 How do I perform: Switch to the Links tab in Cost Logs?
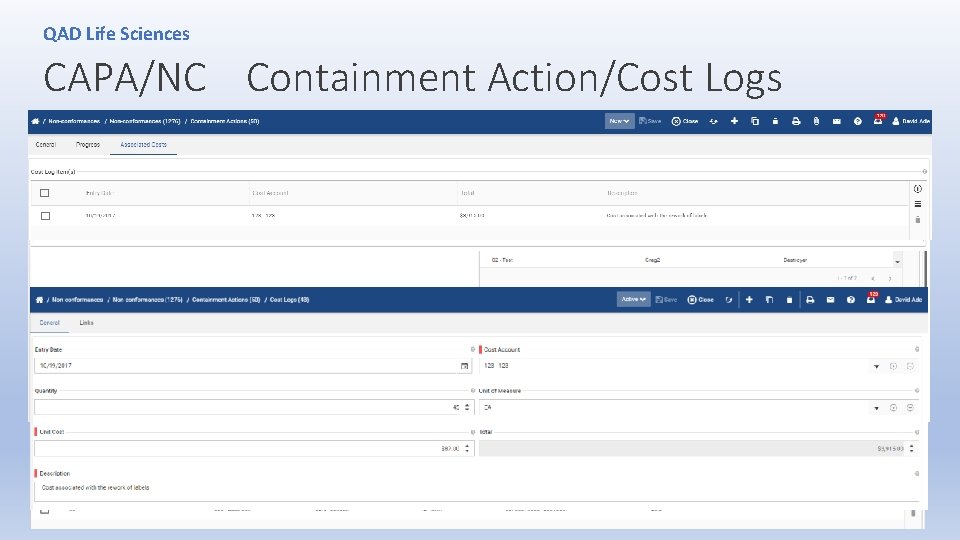click(86, 323)
